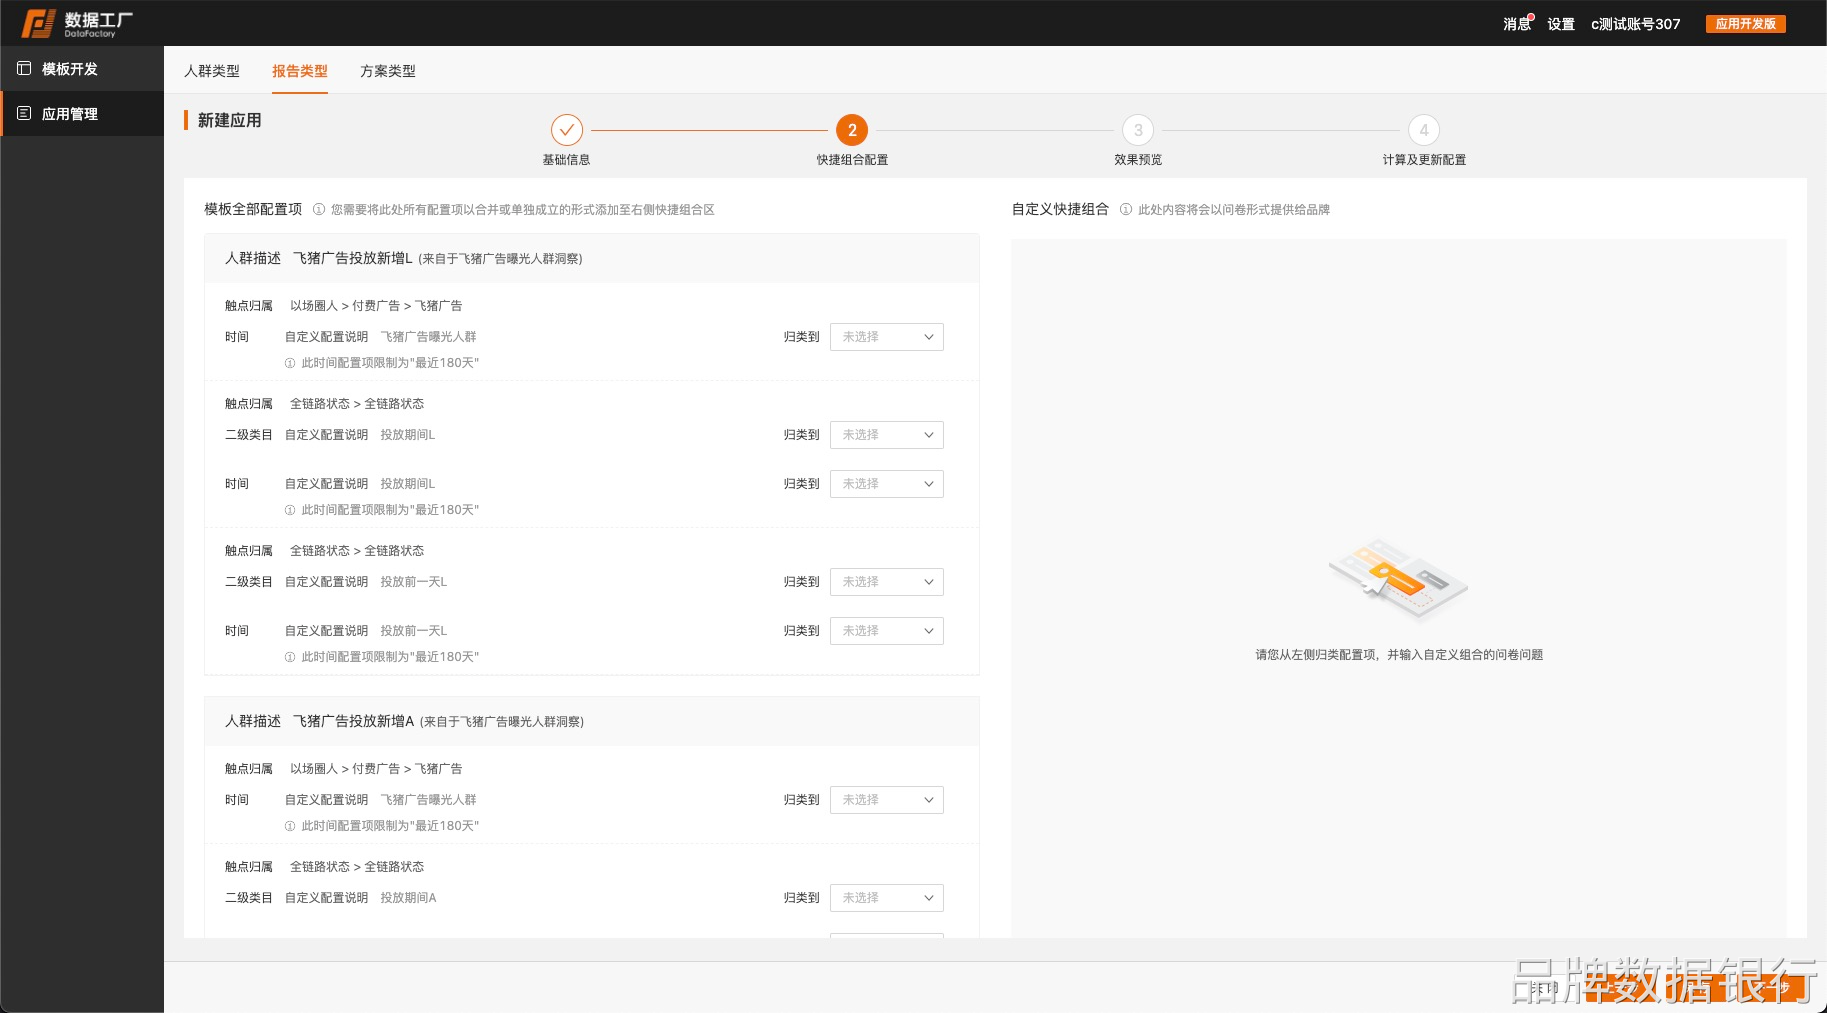Click the 新建应用 page title

[x=229, y=120]
